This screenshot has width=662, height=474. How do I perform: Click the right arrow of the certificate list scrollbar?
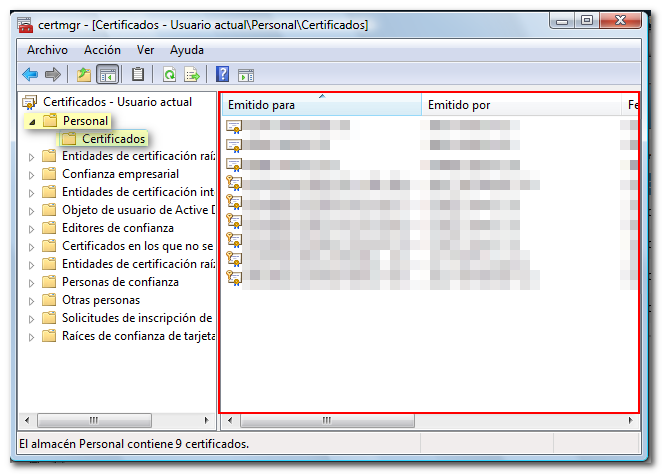coord(631,420)
